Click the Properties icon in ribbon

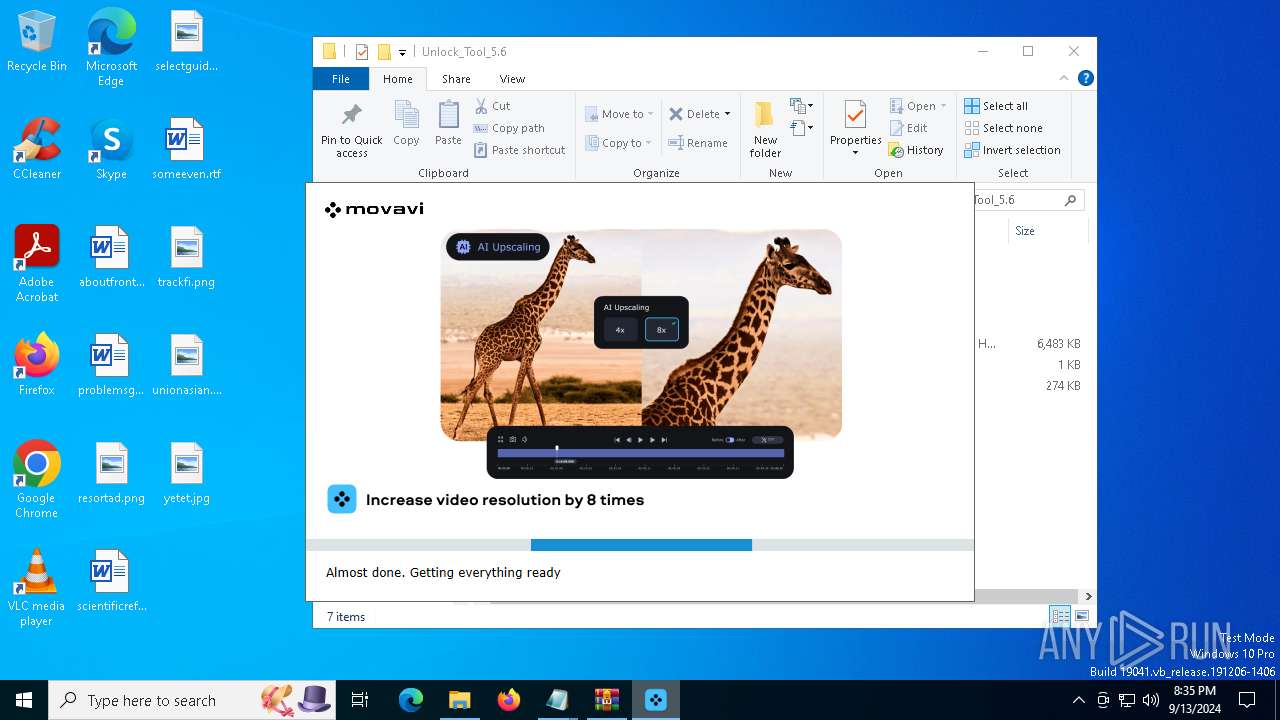pyautogui.click(x=855, y=116)
